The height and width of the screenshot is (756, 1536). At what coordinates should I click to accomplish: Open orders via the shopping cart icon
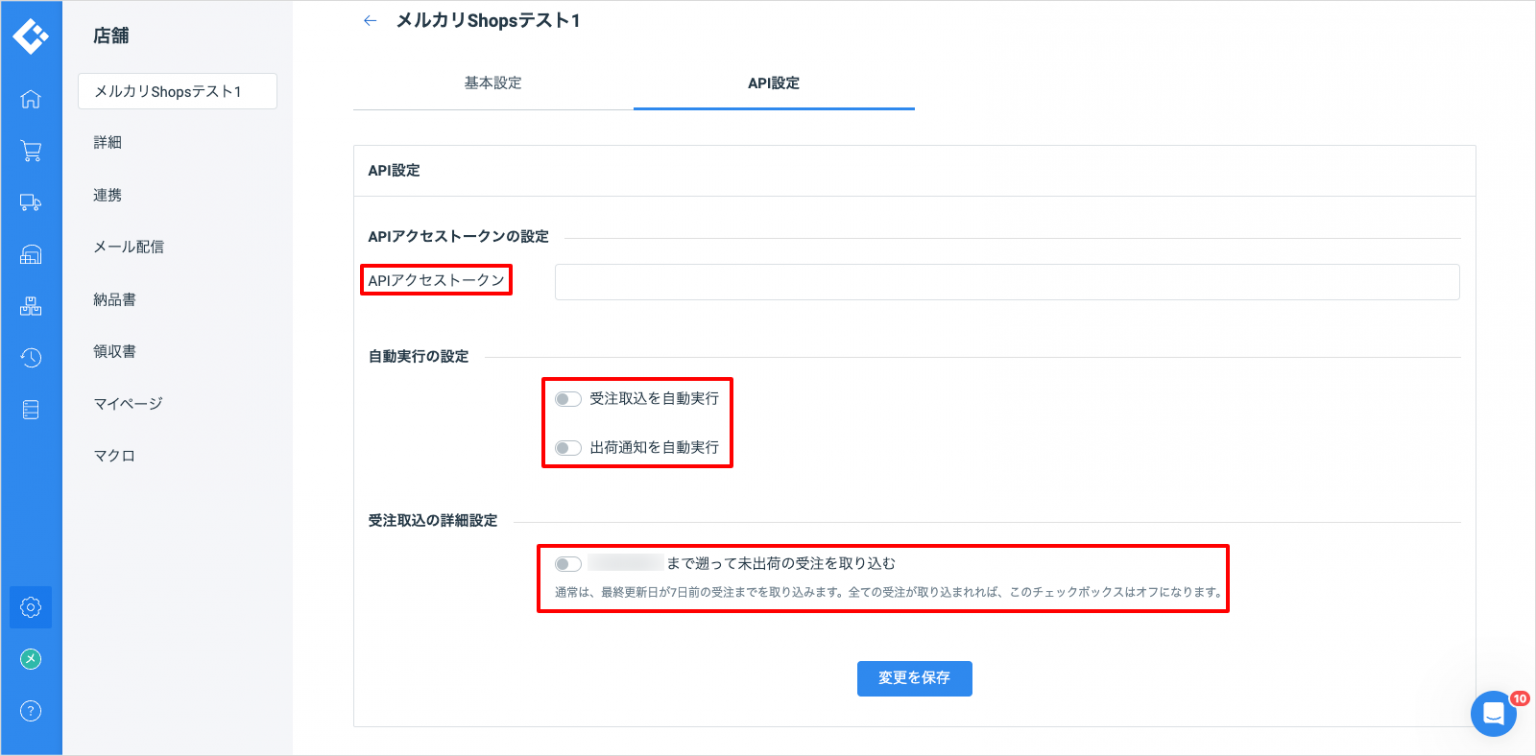pos(31,150)
